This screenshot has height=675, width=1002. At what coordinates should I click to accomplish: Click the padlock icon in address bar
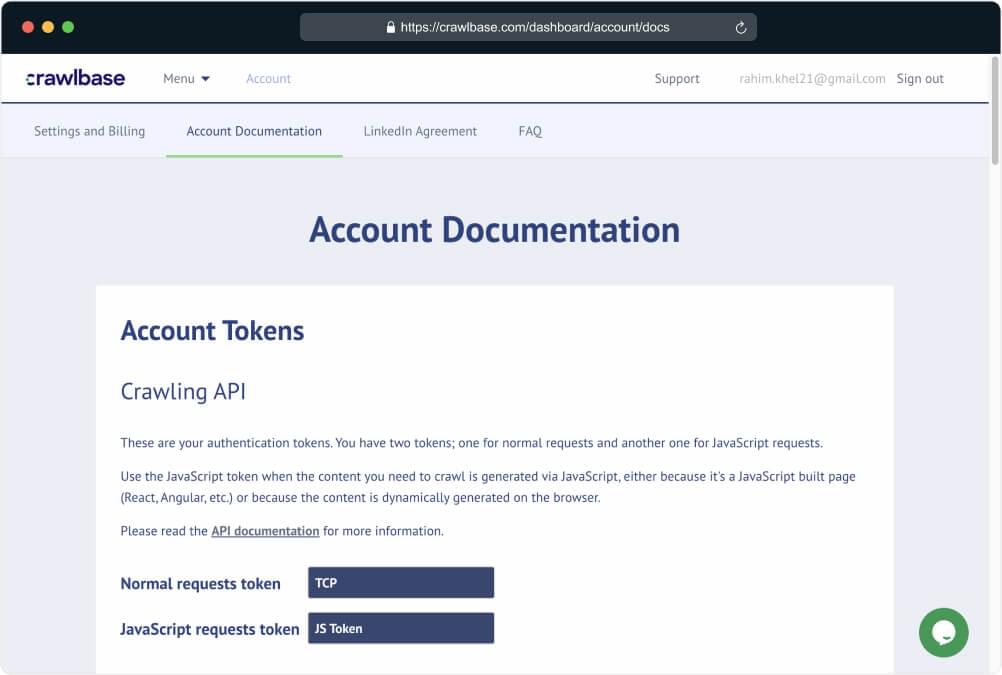(390, 27)
